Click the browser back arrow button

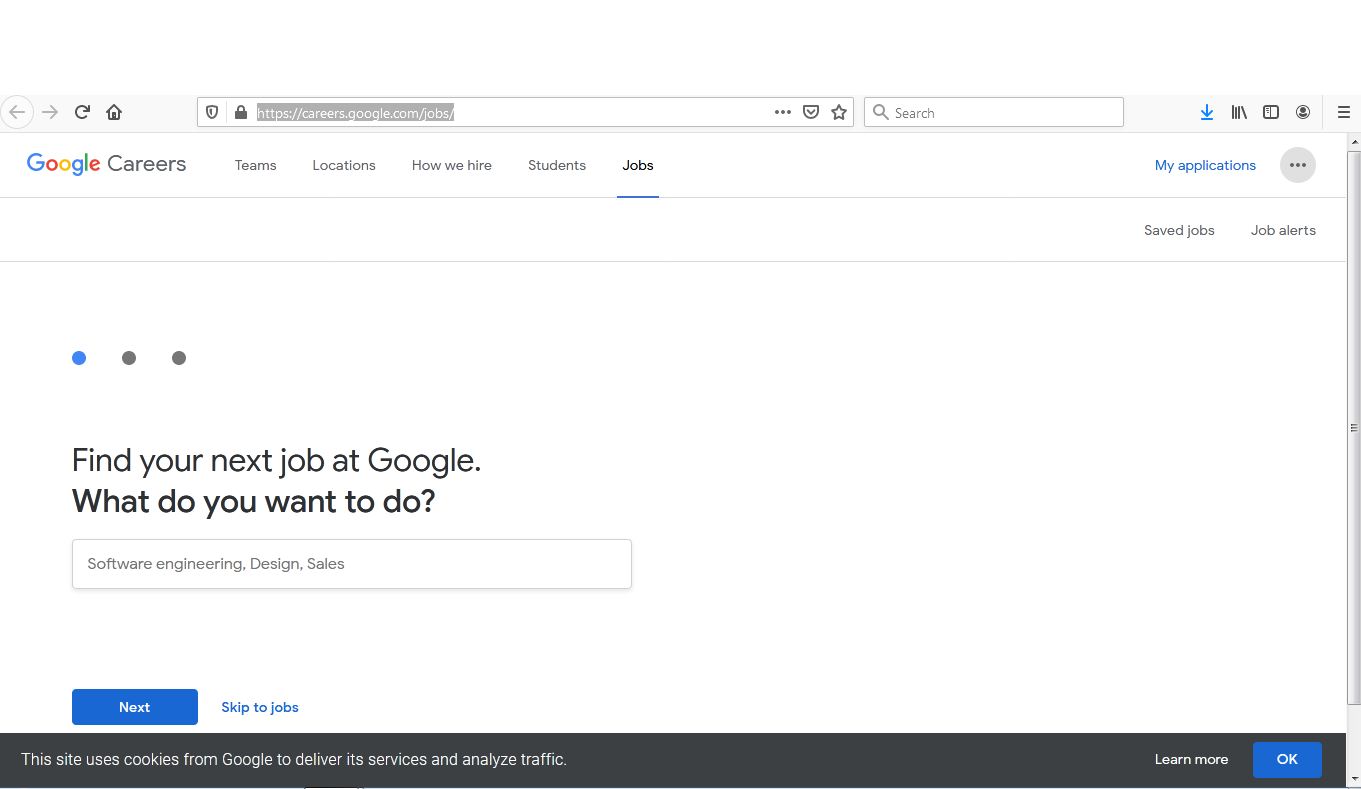click(17, 112)
